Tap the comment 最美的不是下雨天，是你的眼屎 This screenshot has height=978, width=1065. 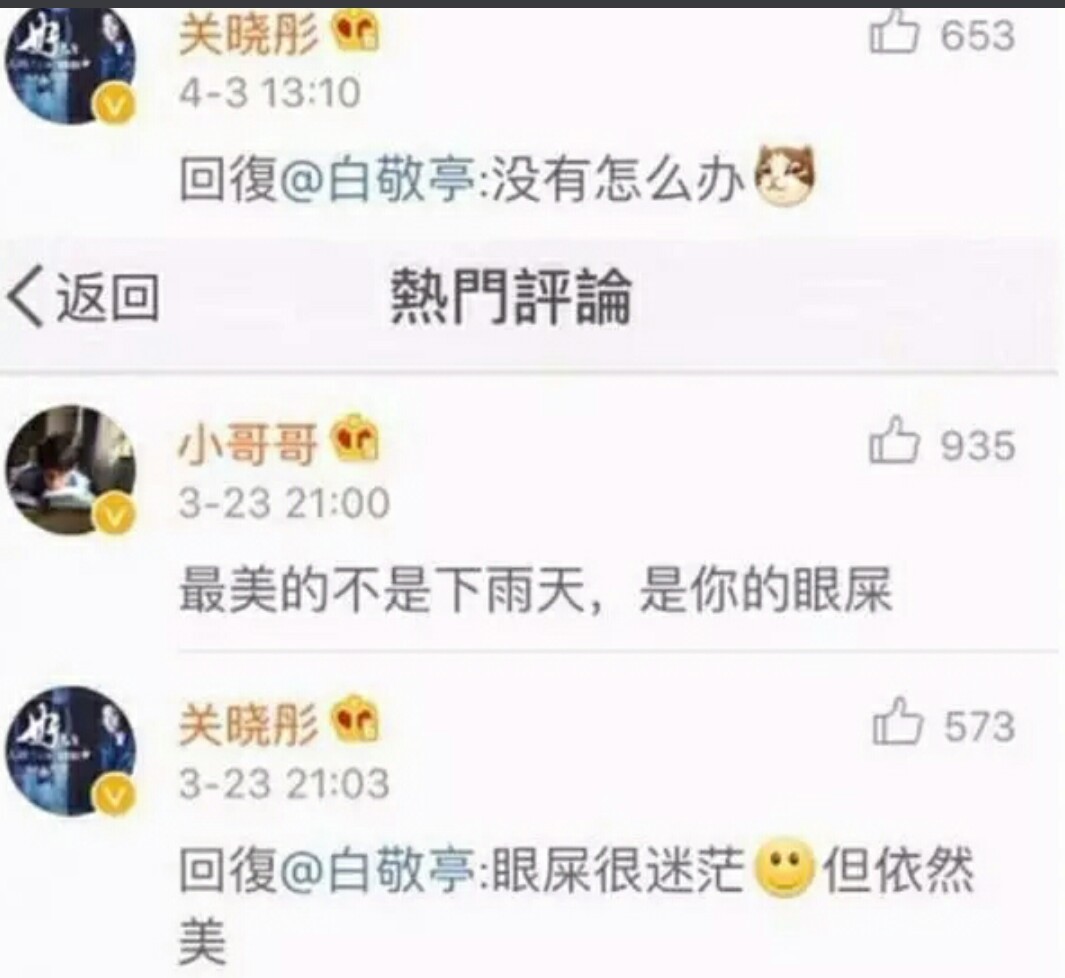coord(535,589)
